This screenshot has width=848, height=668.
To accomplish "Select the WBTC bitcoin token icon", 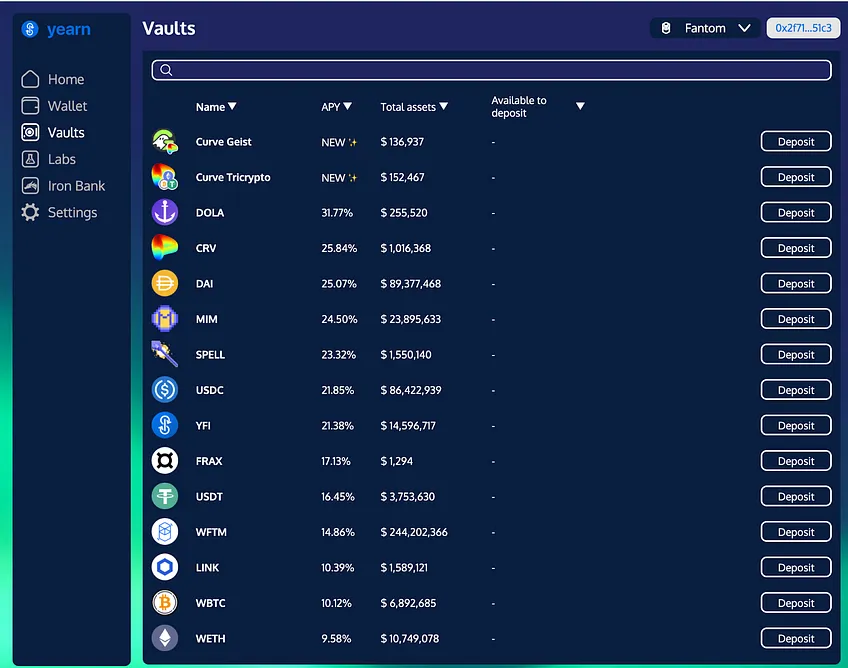I will point(164,603).
